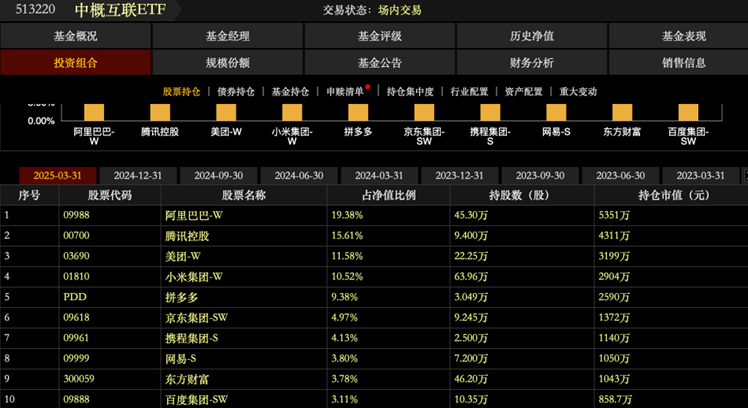Open the 基金经理 tab
This screenshot has width=748, height=408.
(228, 36)
